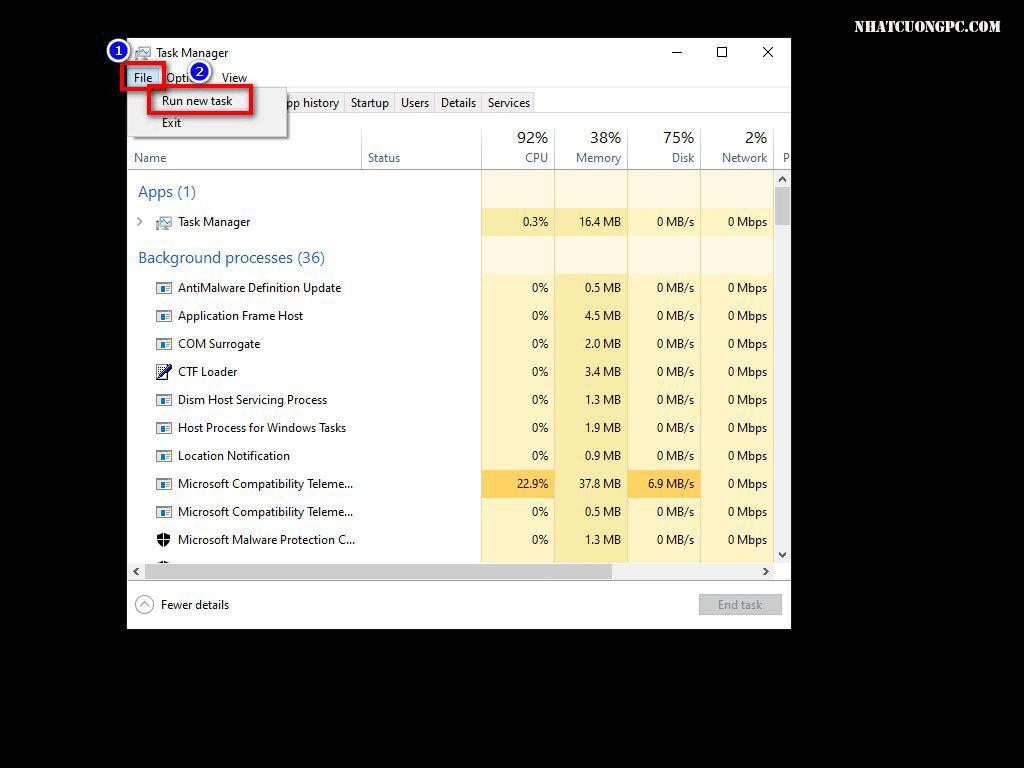
Task: Choose Exit in the File menu
Action: click(172, 123)
